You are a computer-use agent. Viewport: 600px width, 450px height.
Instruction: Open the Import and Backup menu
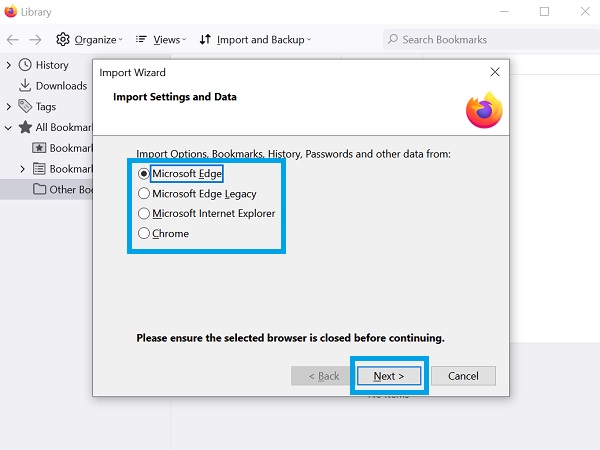tap(255, 40)
